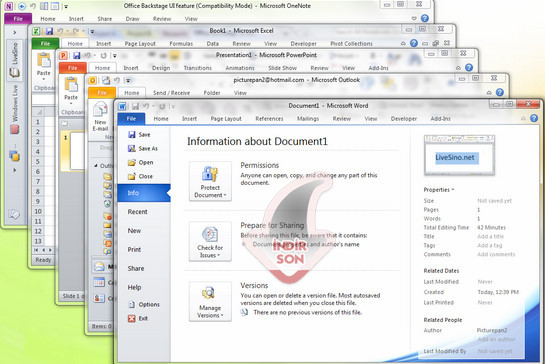Switch to Word's Home ribbon tab
545x364 pixels.
point(161,119)
